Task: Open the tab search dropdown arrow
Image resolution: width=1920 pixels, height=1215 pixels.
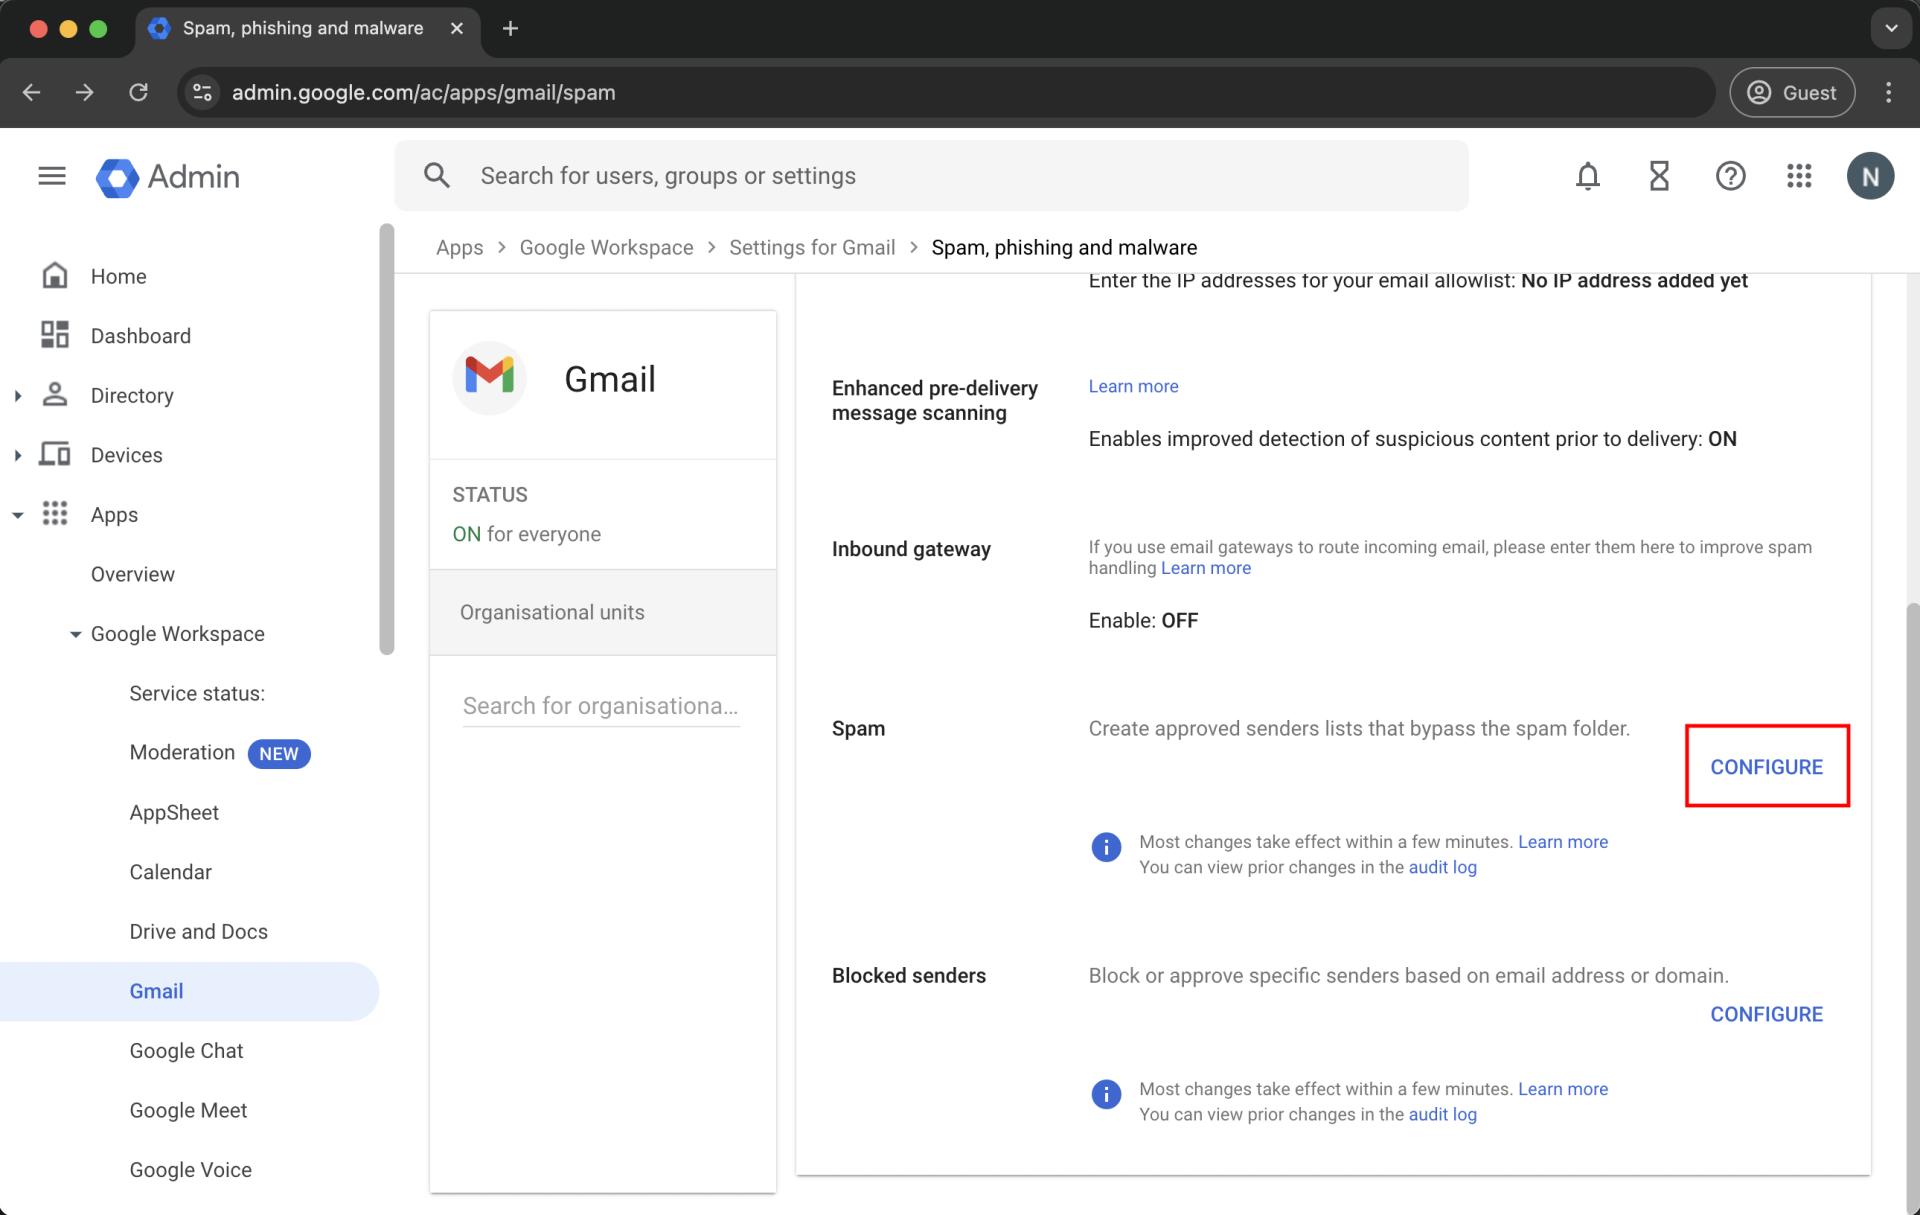Action: coord(1890,28)
